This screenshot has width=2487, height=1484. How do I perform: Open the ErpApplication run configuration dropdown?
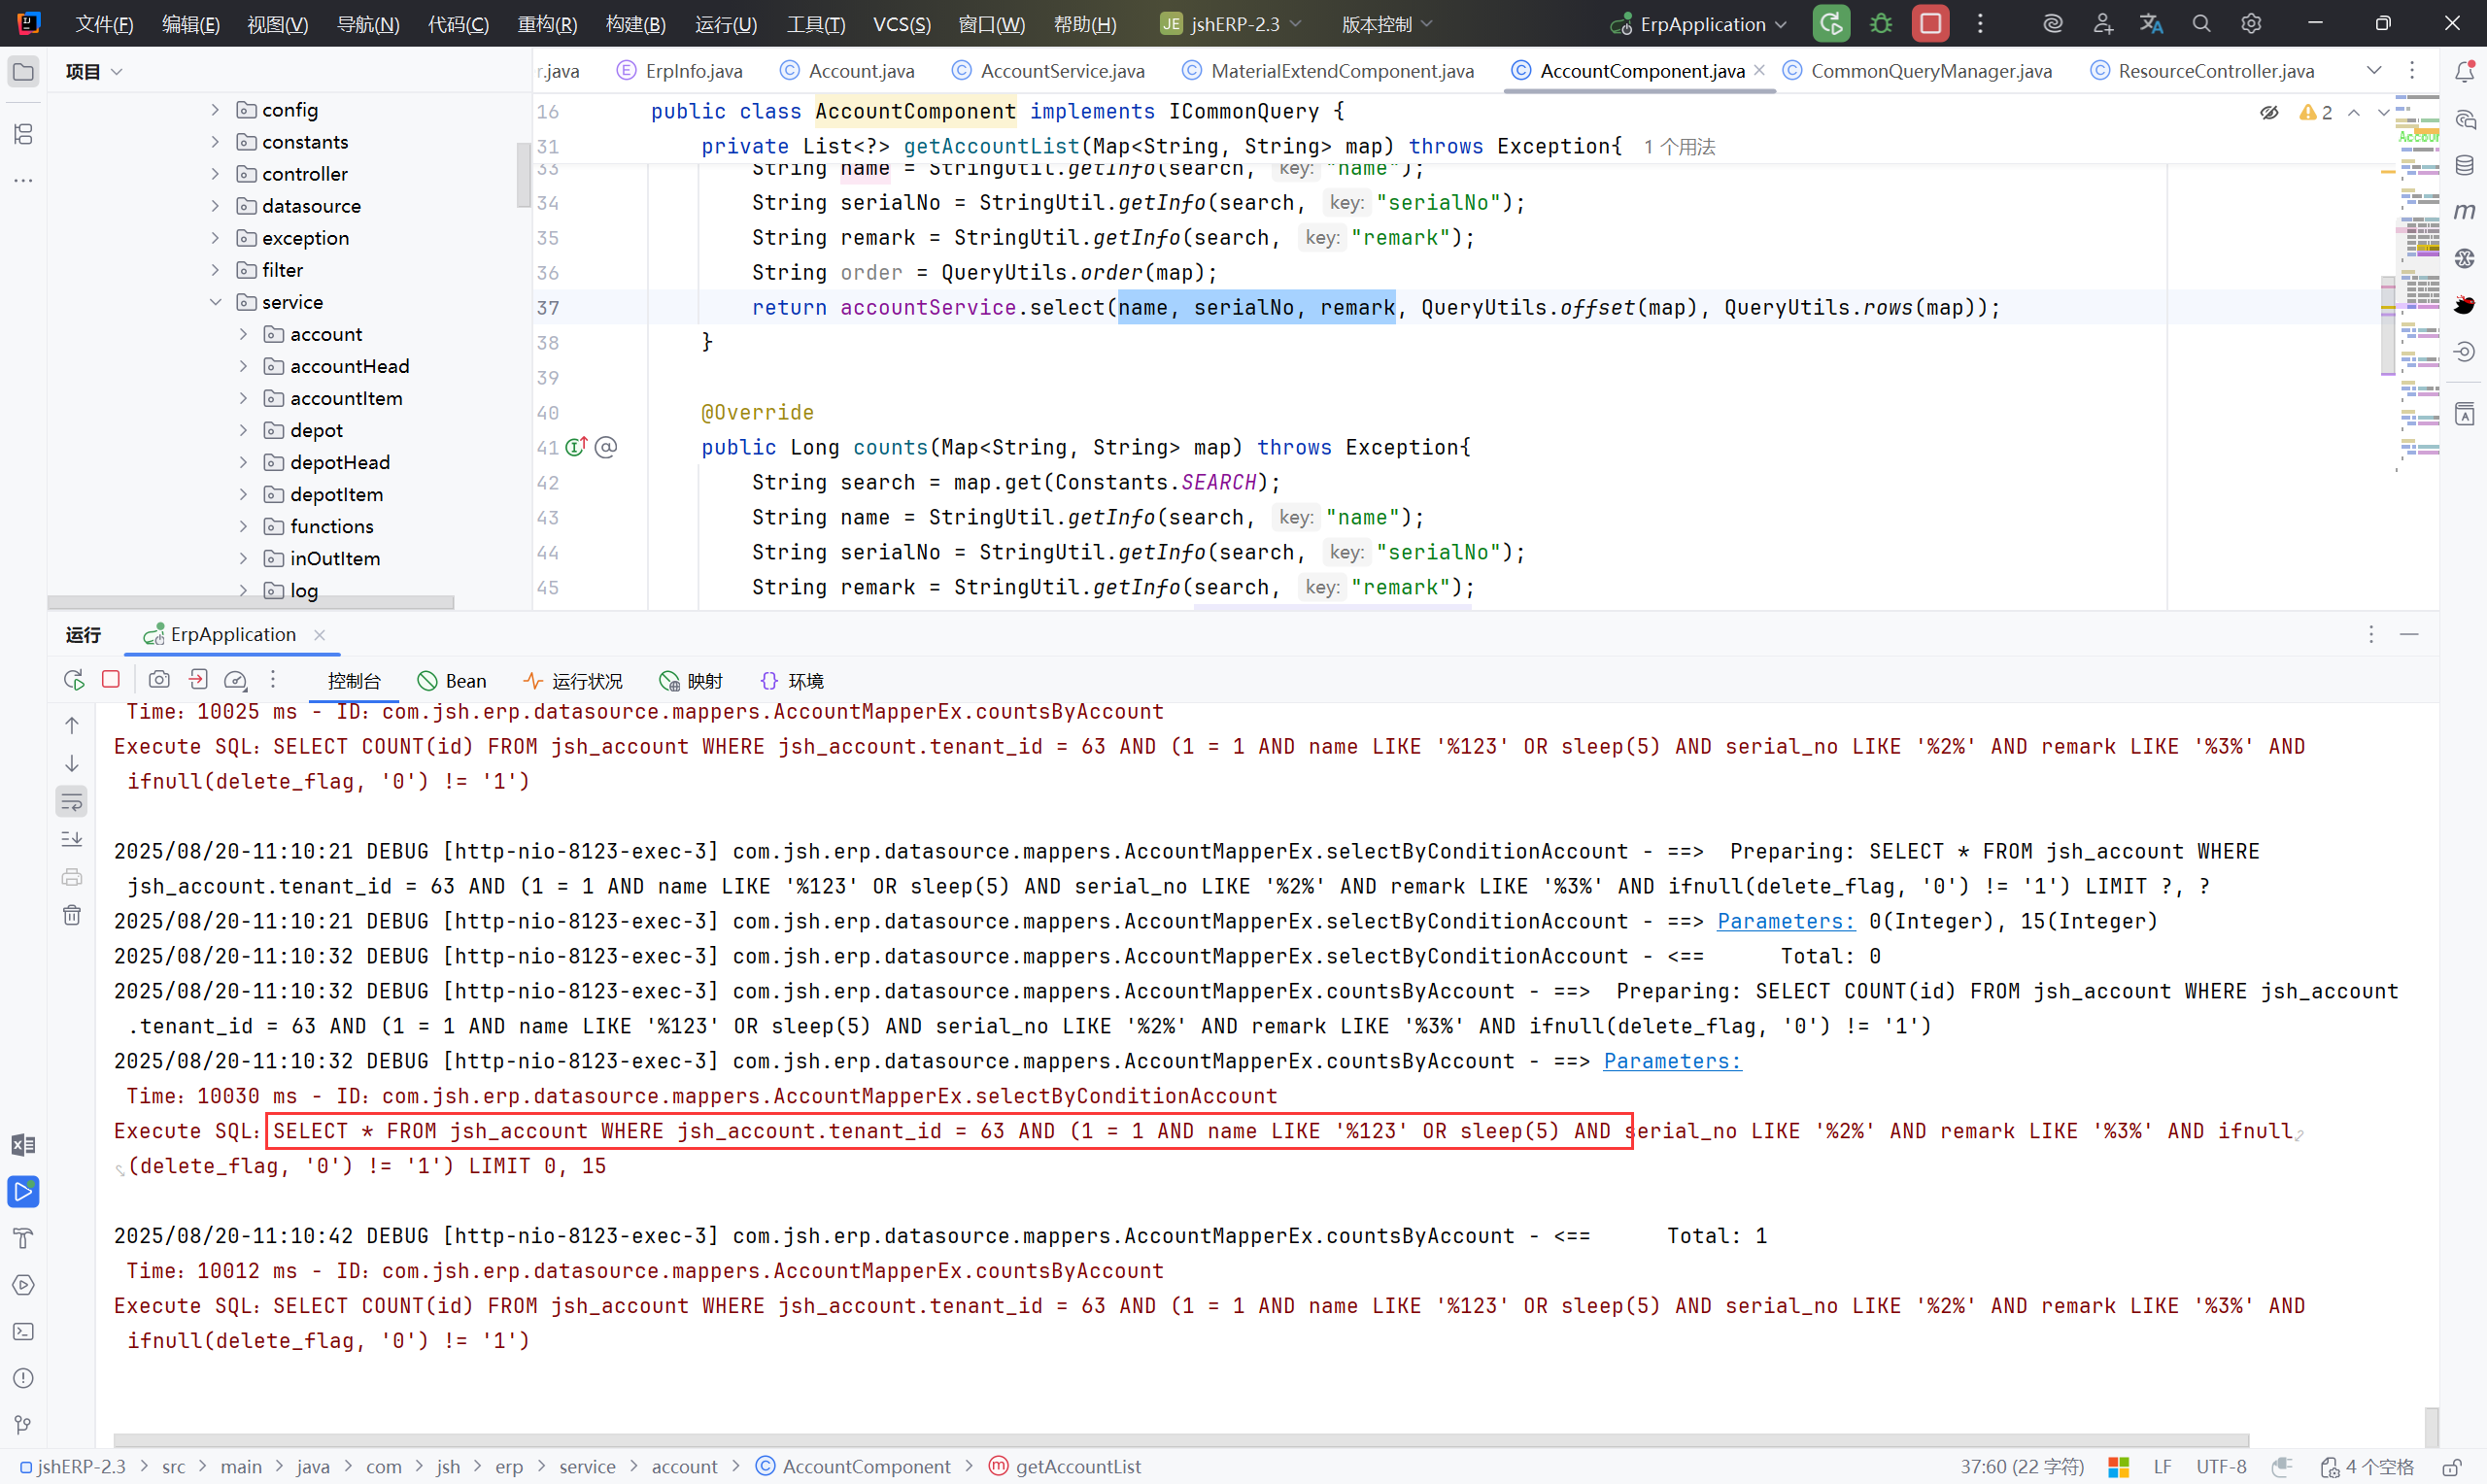click(x=1700, y=24)
